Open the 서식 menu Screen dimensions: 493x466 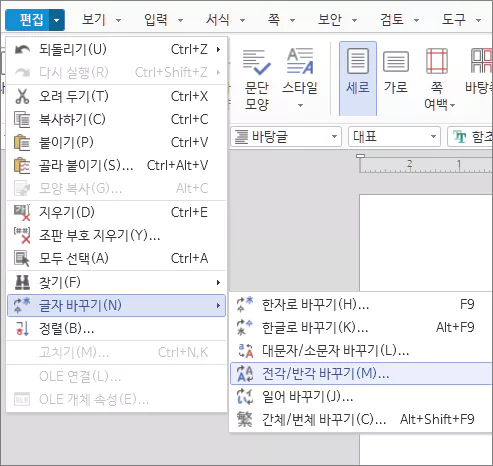(218, 20)
